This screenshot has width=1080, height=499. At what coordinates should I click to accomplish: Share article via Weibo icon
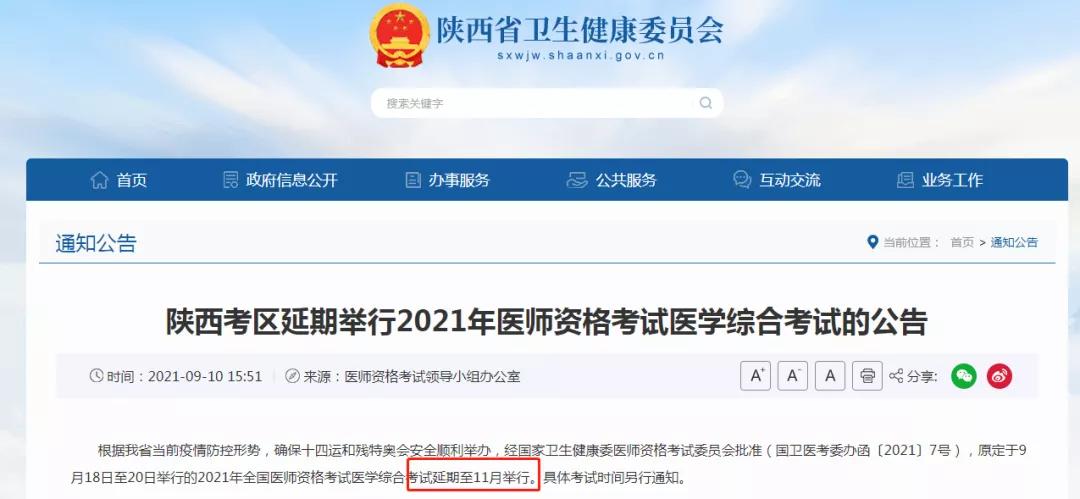click(x=999, y=376)
